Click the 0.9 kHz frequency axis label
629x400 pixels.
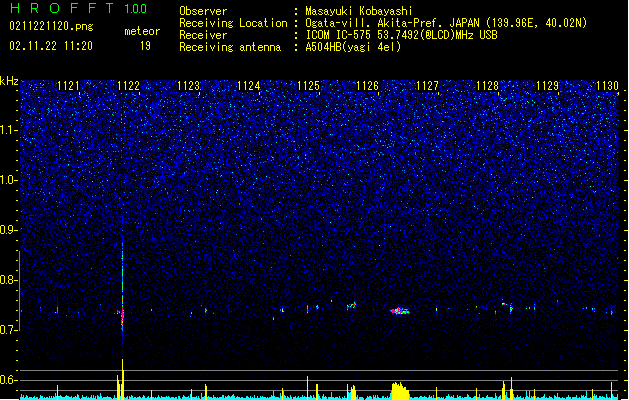tap(8, 230)
